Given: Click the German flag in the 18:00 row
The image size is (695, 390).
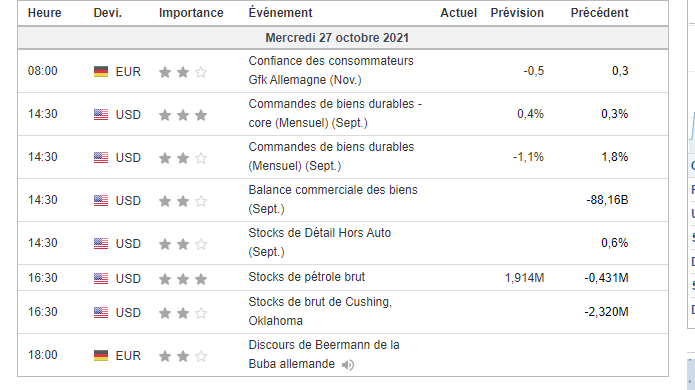Looking at the screenshot, I should (101, 355).
